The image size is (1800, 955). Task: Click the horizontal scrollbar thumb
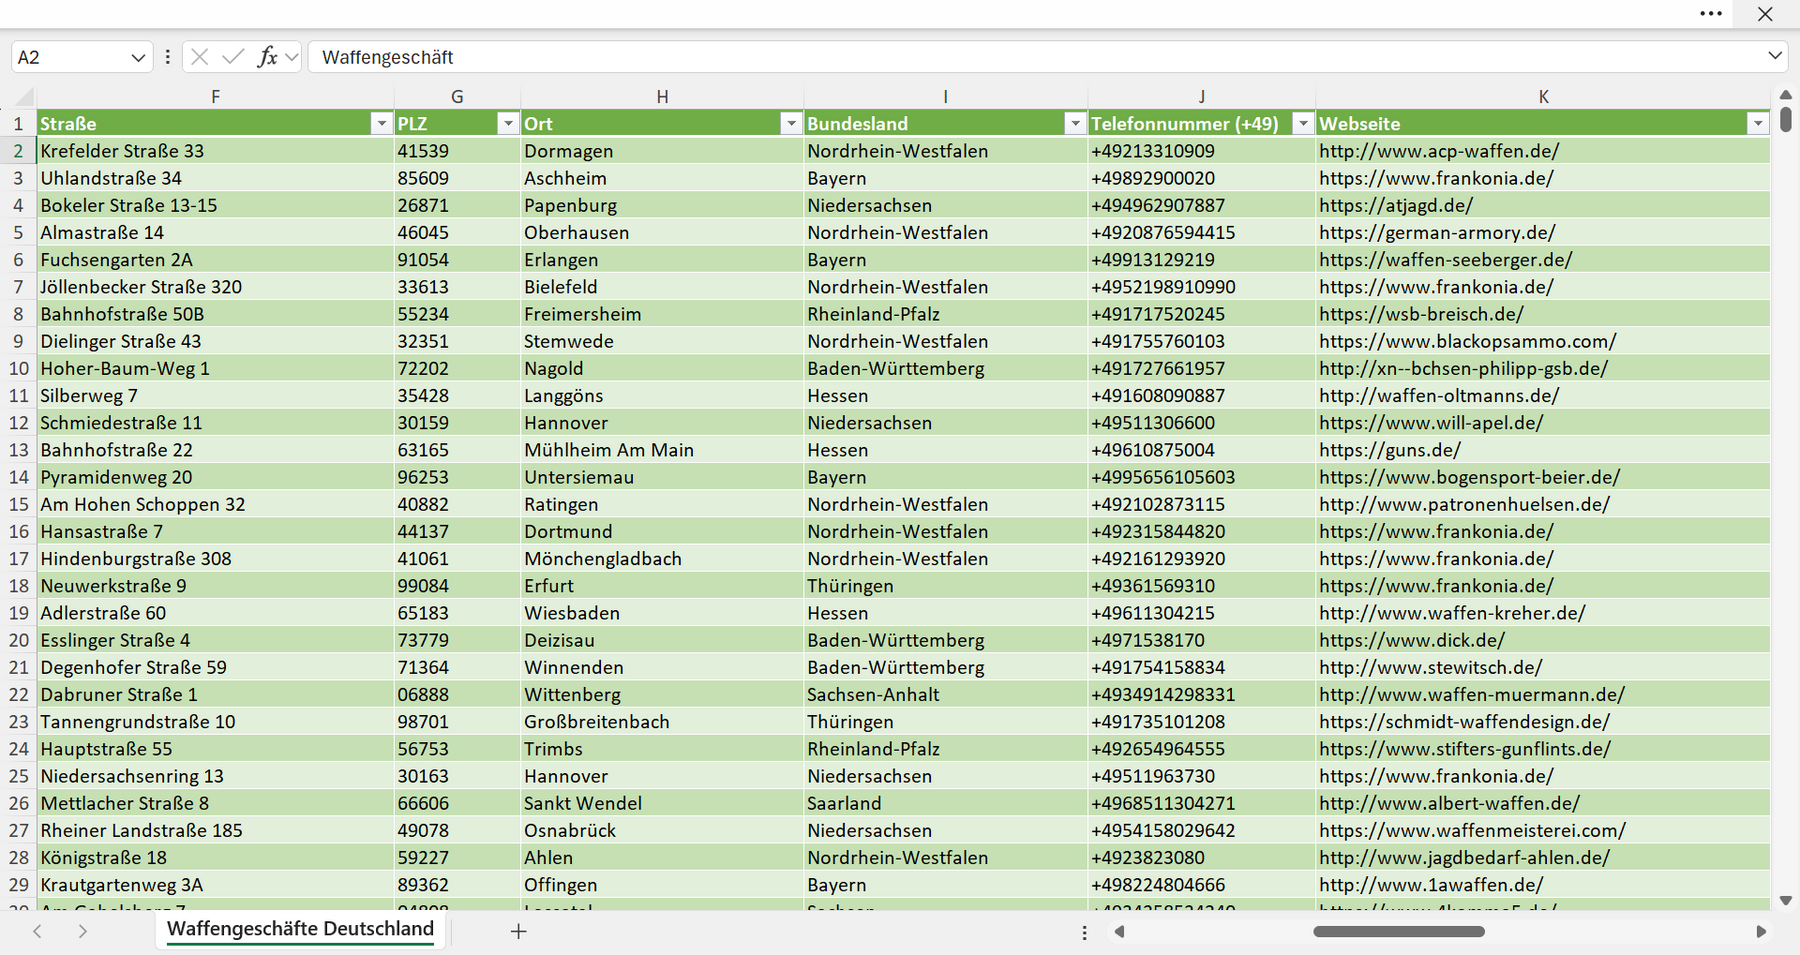point(1398,931)
